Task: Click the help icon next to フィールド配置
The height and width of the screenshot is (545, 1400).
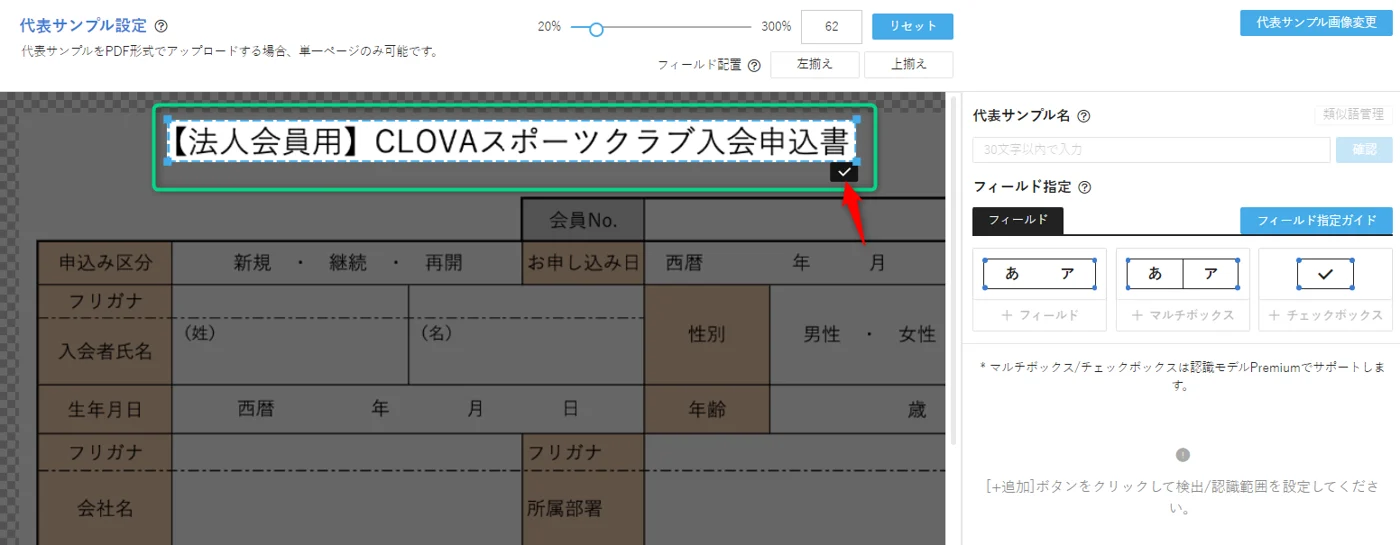Action: click(x=754, y=65)
